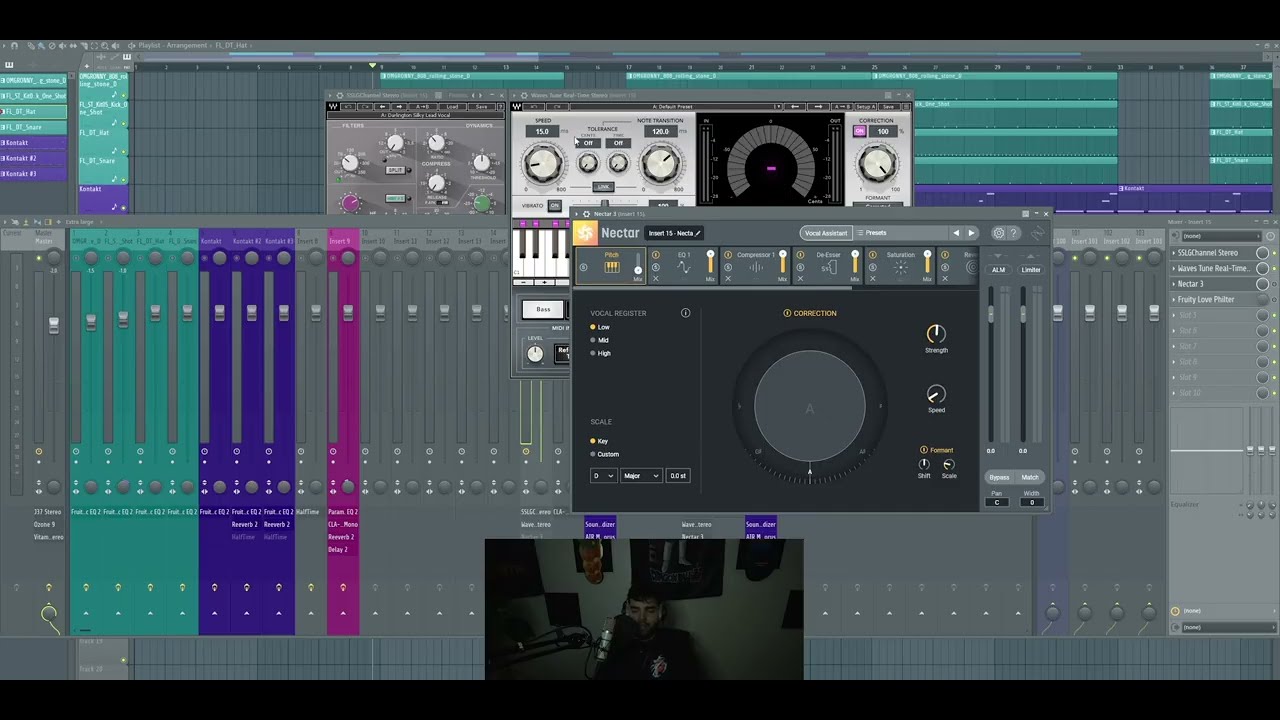
Task: Select Low vocal register
Action: [x=600, y=327]
